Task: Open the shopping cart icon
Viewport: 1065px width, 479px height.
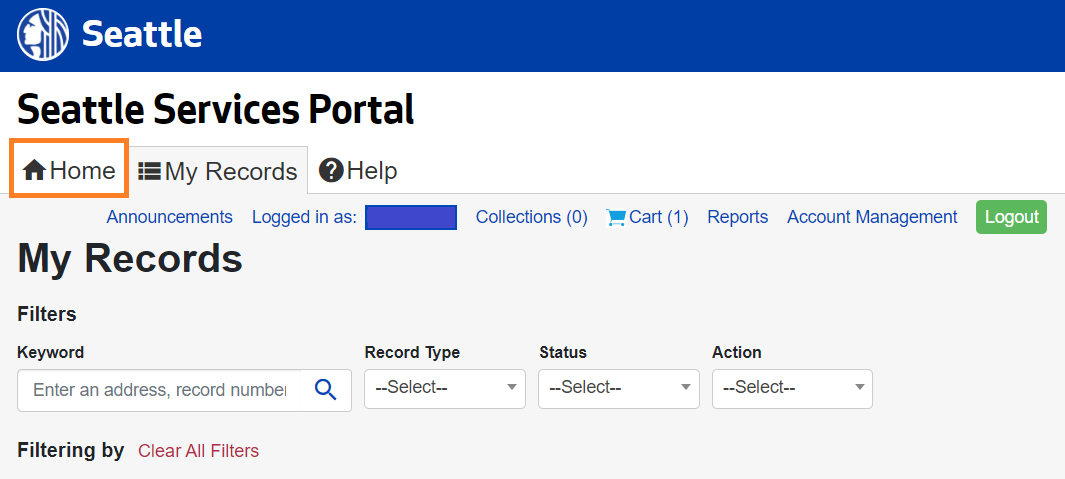Action: click(616, 217)
